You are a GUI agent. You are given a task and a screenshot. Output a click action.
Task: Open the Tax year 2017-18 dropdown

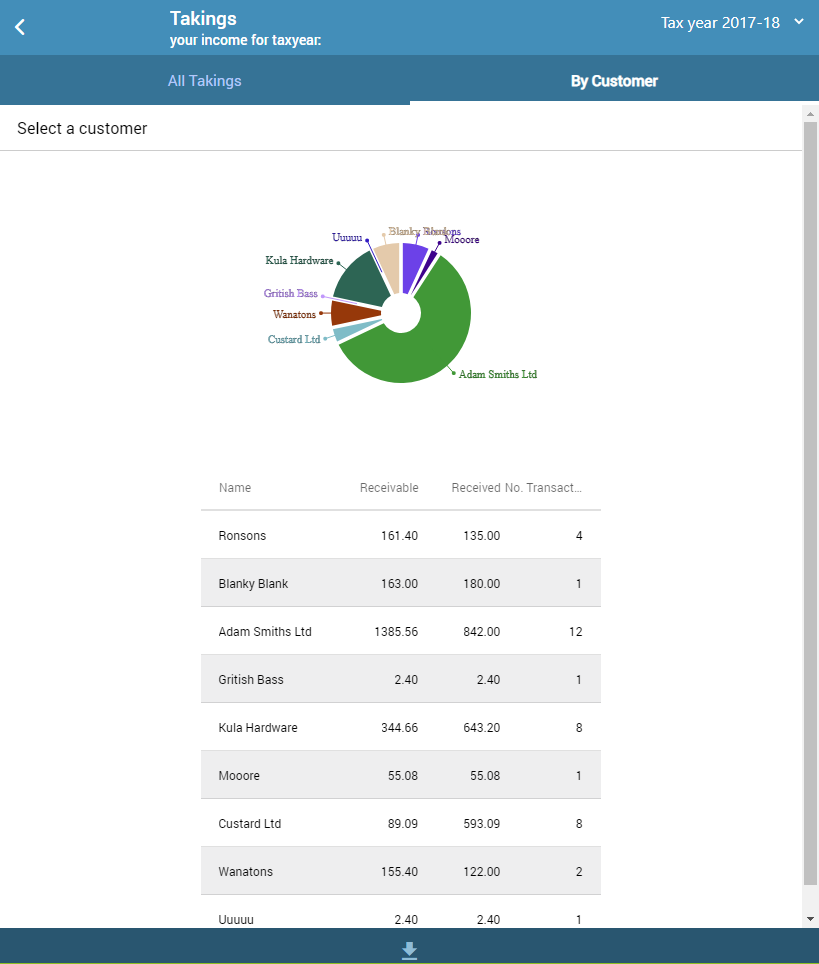click(732, 23)
